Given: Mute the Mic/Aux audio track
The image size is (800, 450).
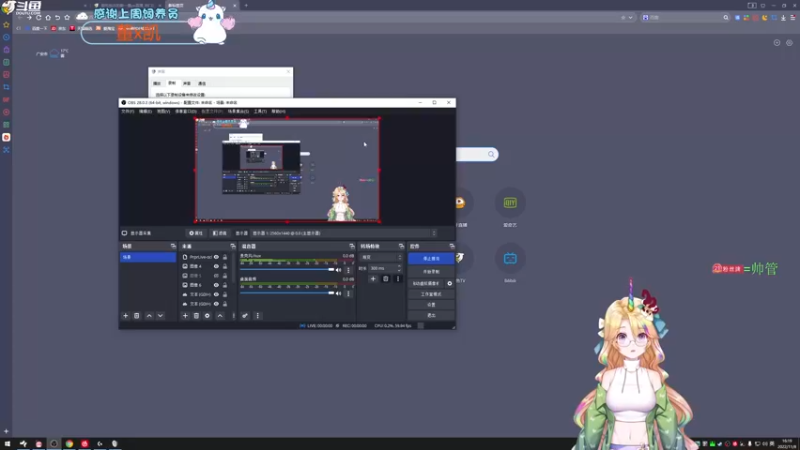Looking at the screenshot, I should click(x=339, y=270).
